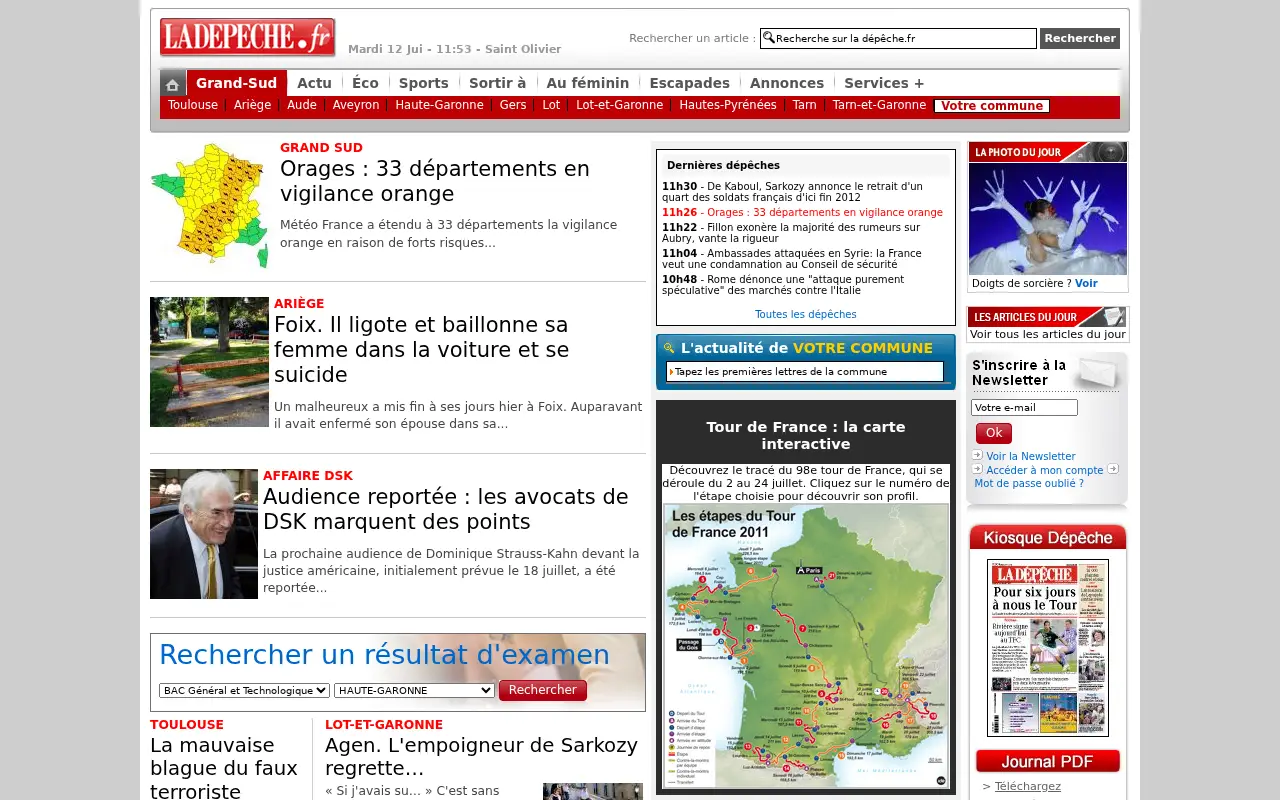Open the Orages vigilance orange headline
The height and width of the screenshot is (800, 1280).
point(435,181)
